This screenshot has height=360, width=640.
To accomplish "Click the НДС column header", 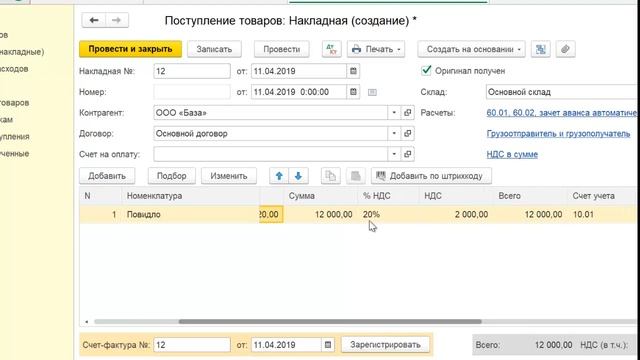I will pos(456,196).
